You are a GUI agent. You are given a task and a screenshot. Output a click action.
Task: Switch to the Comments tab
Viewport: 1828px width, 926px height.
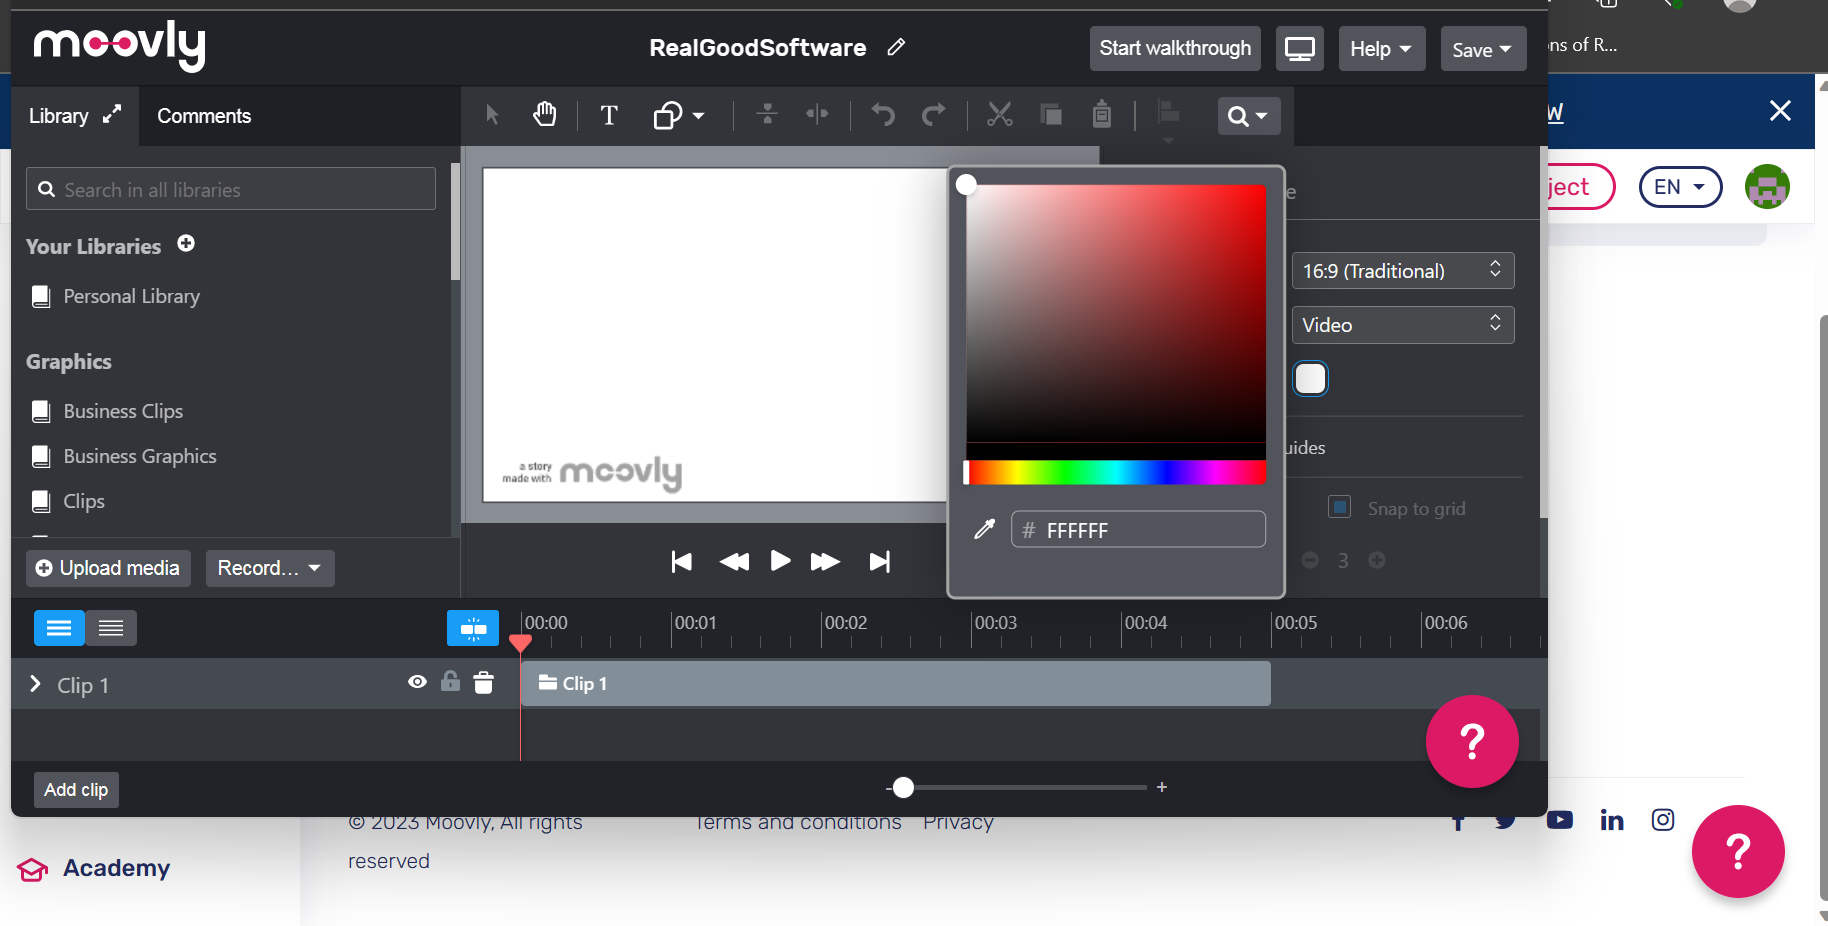tap(203, 116)
